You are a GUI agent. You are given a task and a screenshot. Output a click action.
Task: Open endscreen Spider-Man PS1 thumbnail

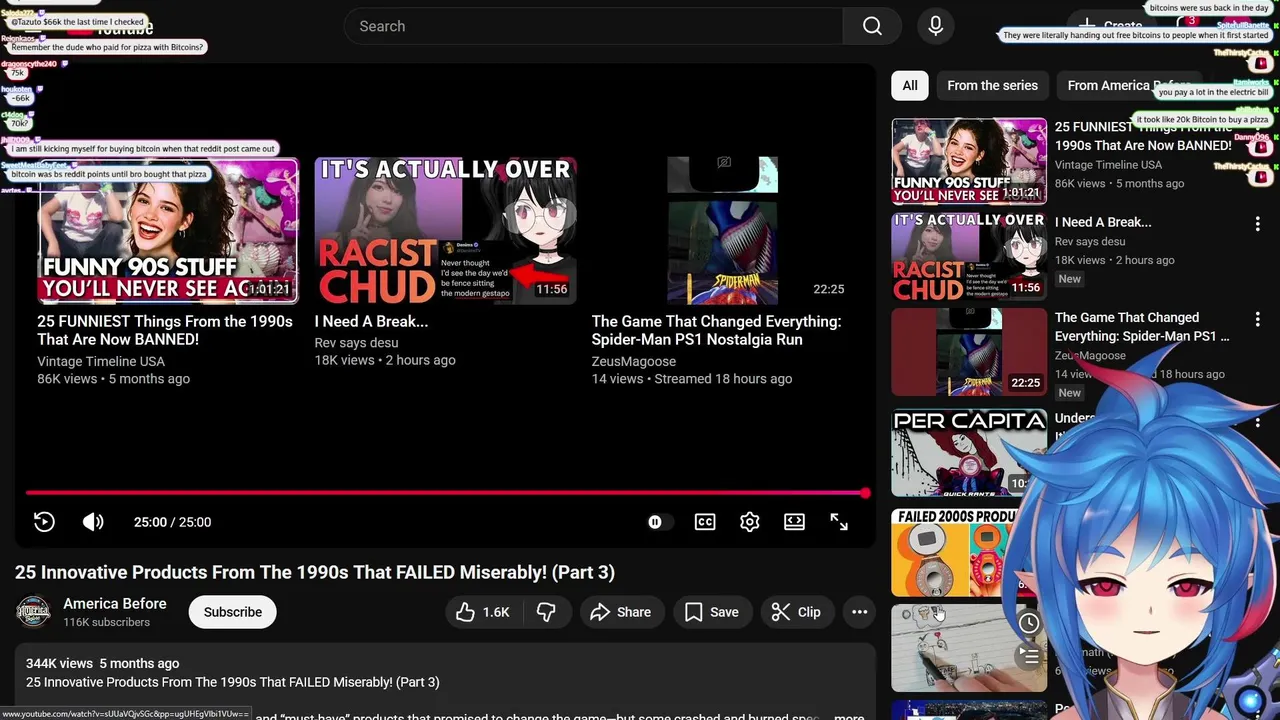pos(722,230)
